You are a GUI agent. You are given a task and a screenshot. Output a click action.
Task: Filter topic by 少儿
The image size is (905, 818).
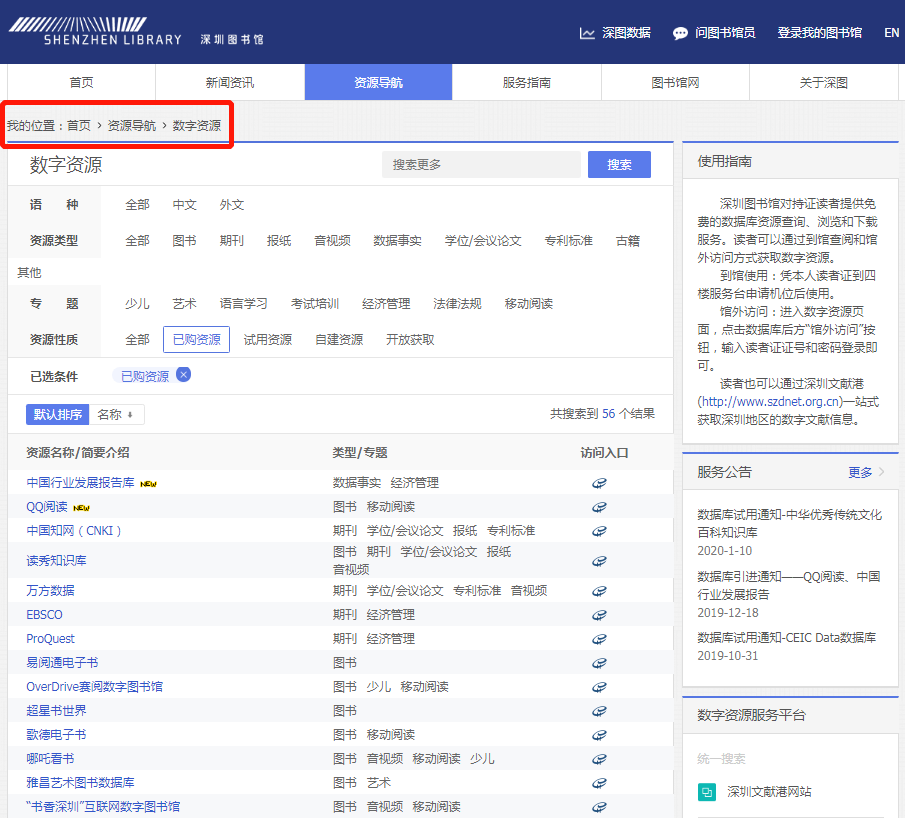(x=137, y=304)
